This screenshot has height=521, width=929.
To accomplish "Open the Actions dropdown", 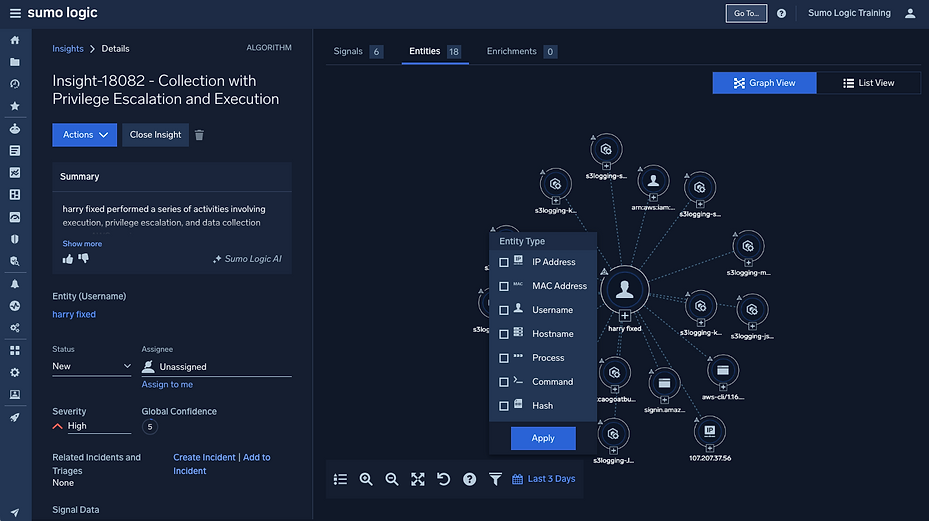I will point(85,135).
